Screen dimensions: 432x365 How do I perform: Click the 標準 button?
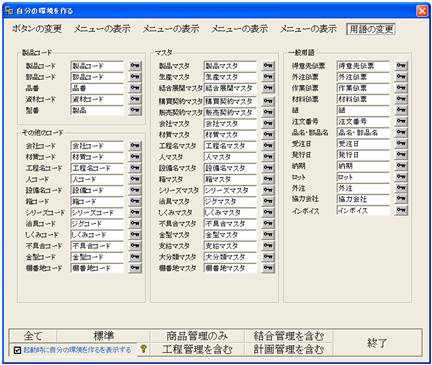click(103, 336)
